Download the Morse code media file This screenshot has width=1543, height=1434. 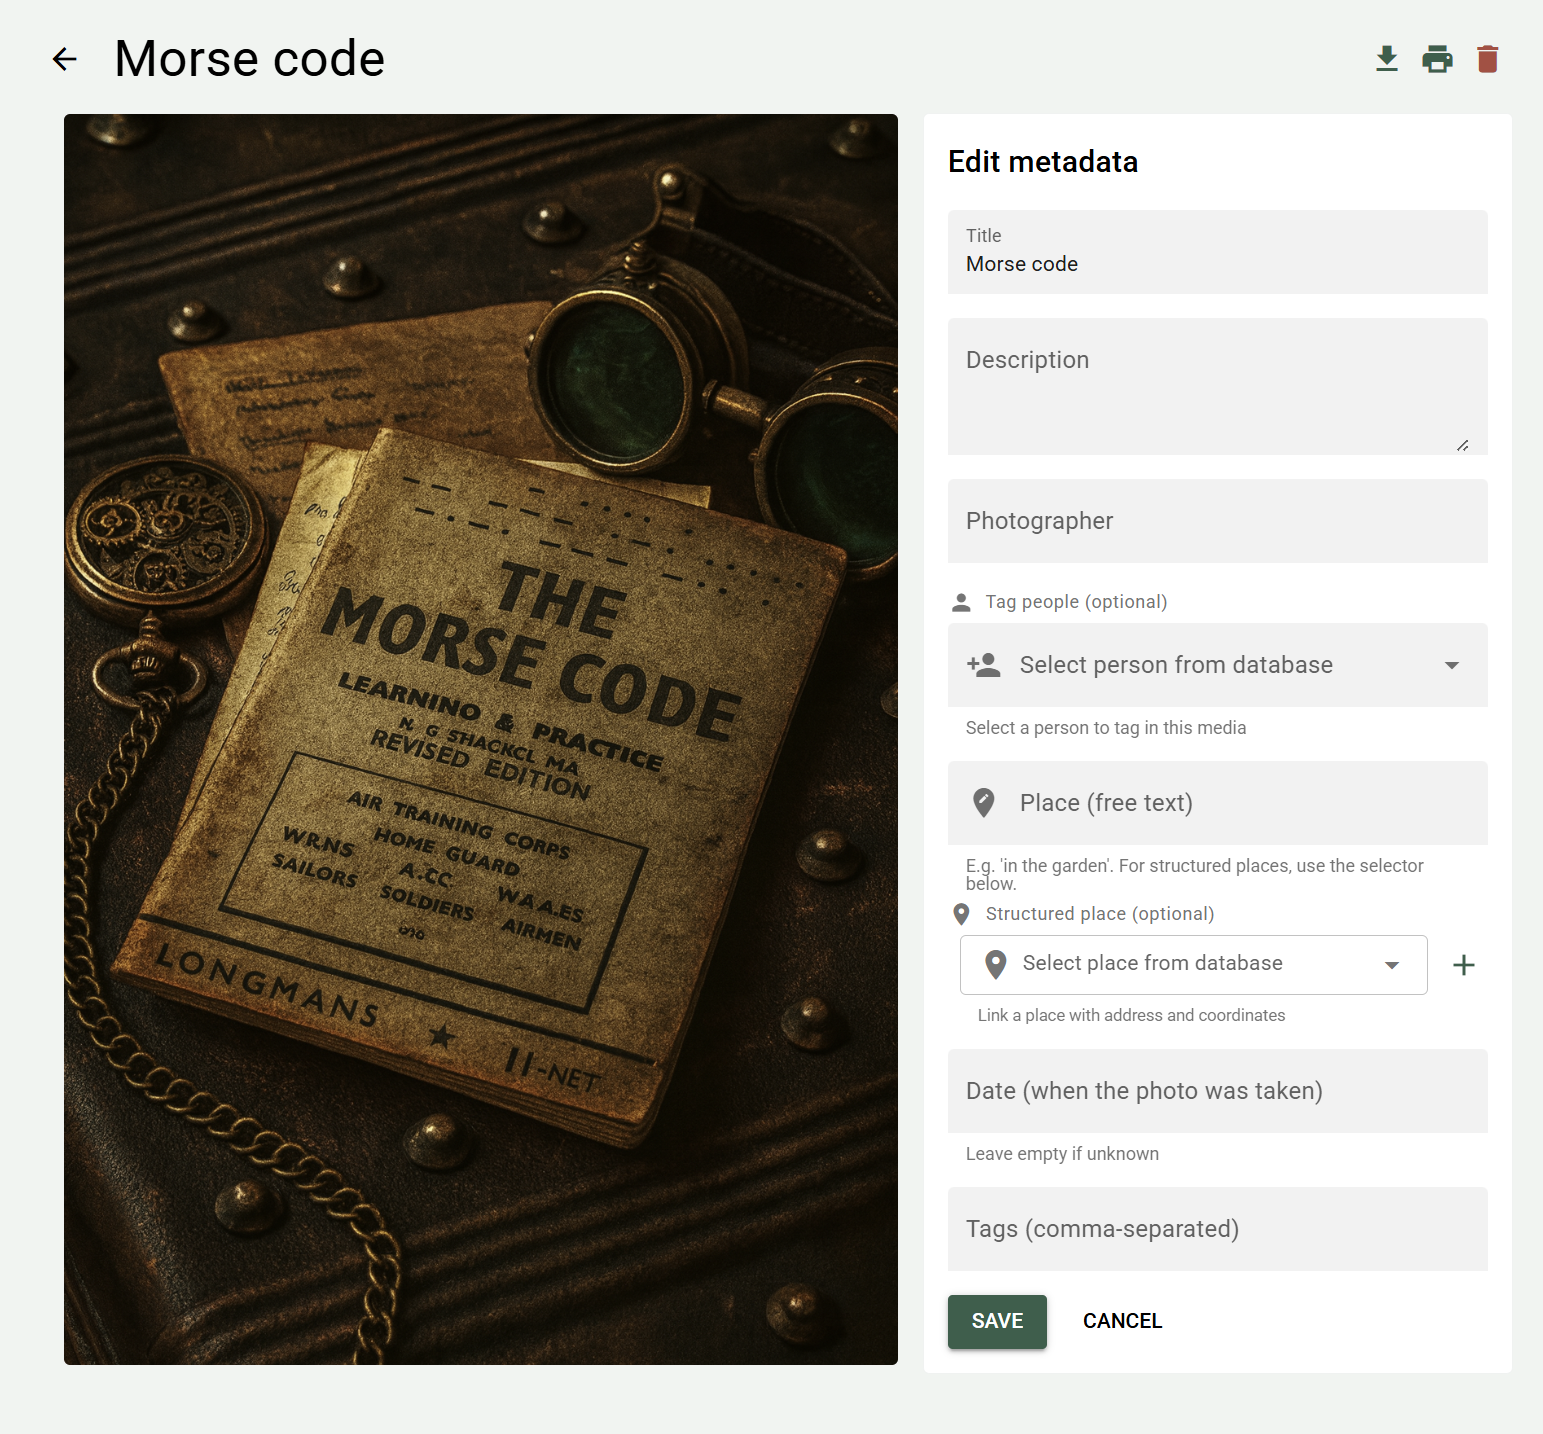1386,59
